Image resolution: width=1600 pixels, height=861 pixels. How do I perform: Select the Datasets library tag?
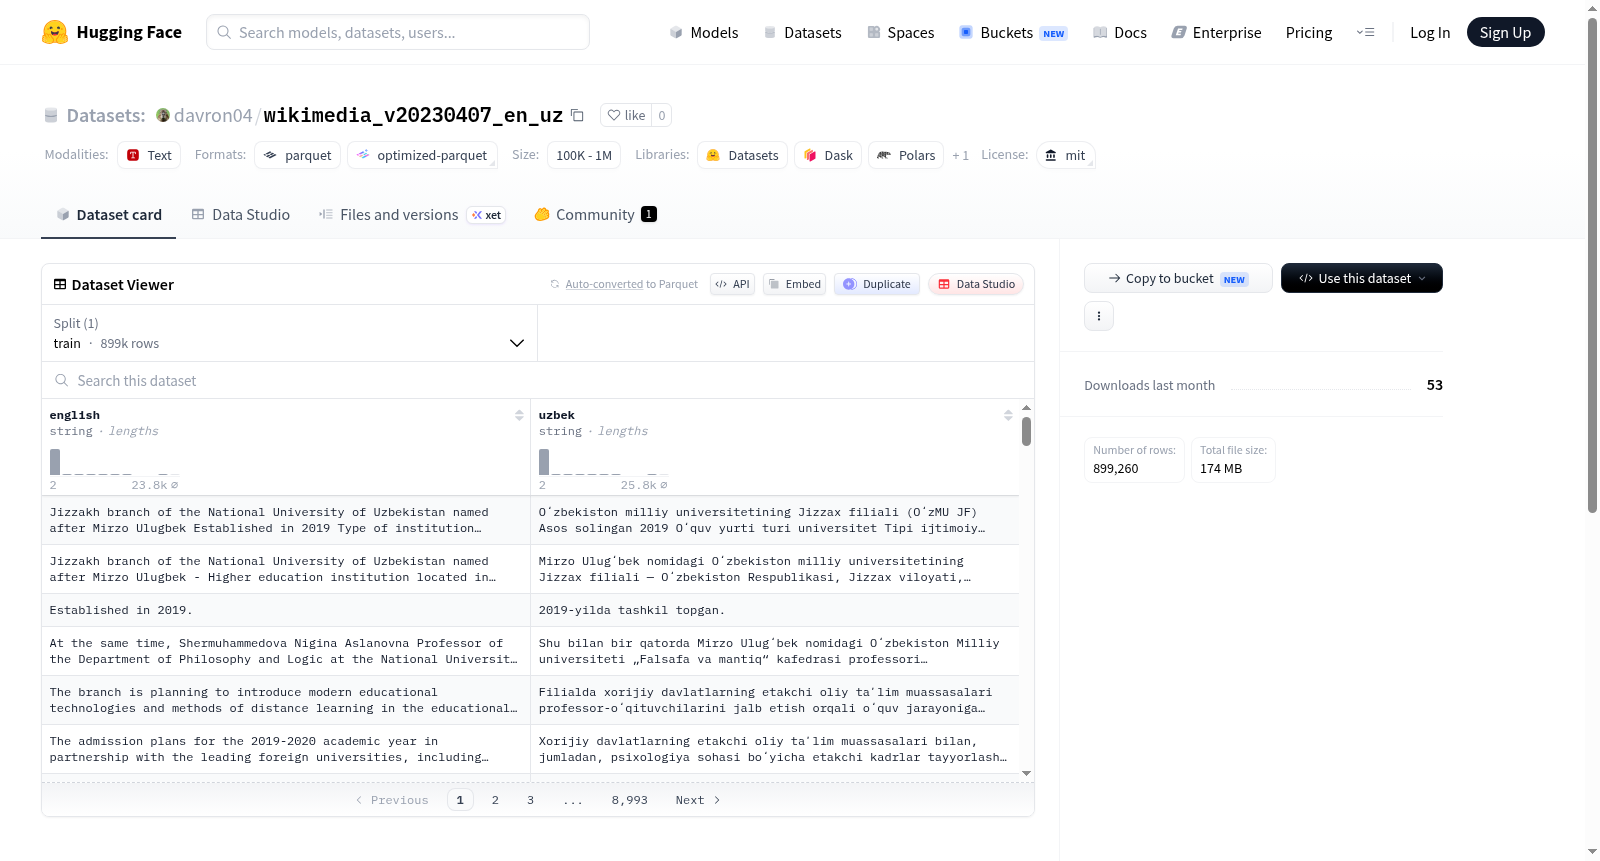coord(742,155)
